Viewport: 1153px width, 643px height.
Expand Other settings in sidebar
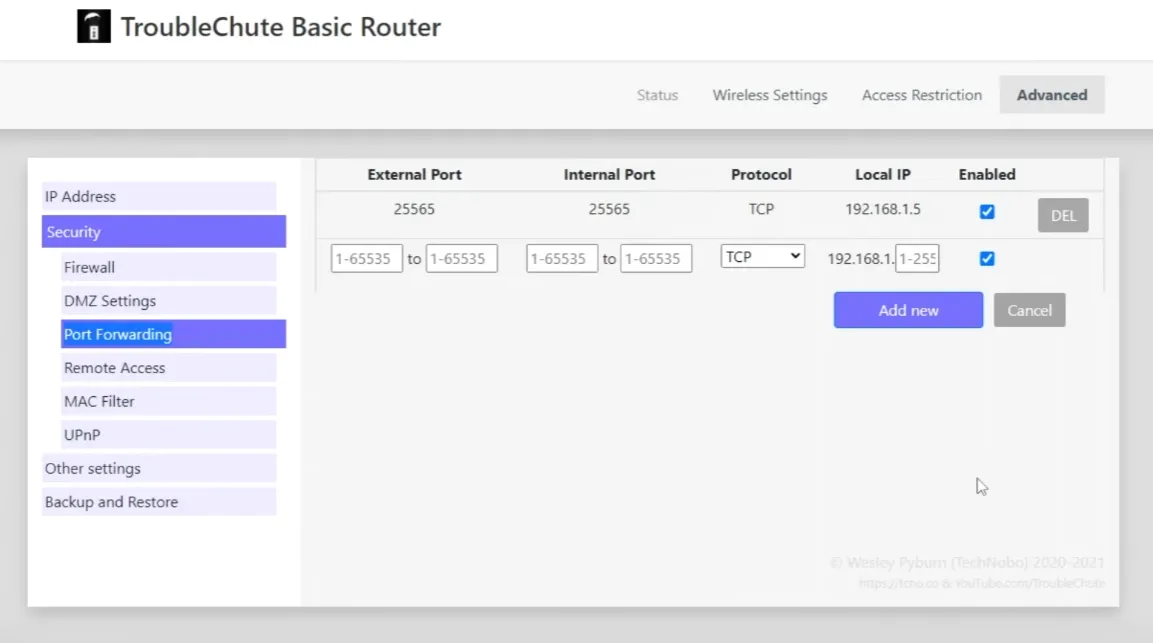click(x=158, y=469)
